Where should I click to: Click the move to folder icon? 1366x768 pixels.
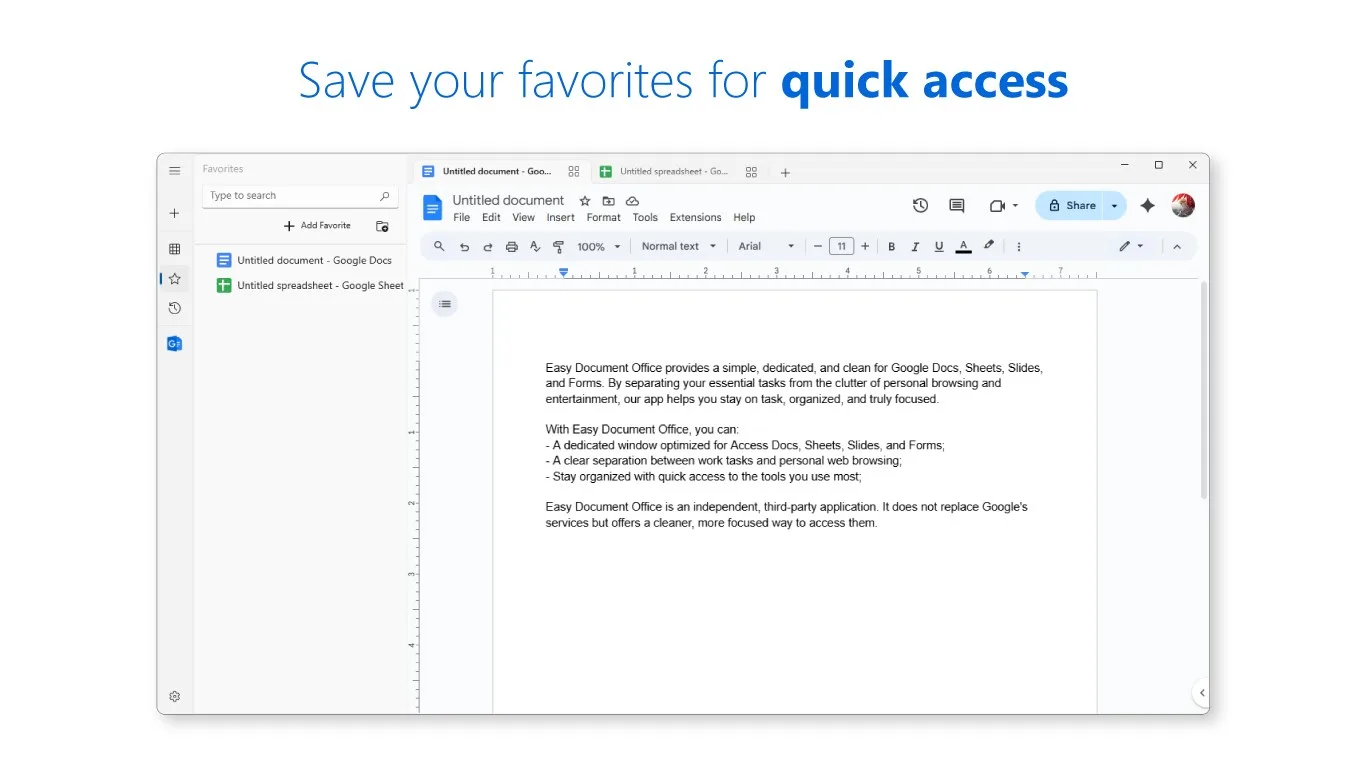[608, 201]
